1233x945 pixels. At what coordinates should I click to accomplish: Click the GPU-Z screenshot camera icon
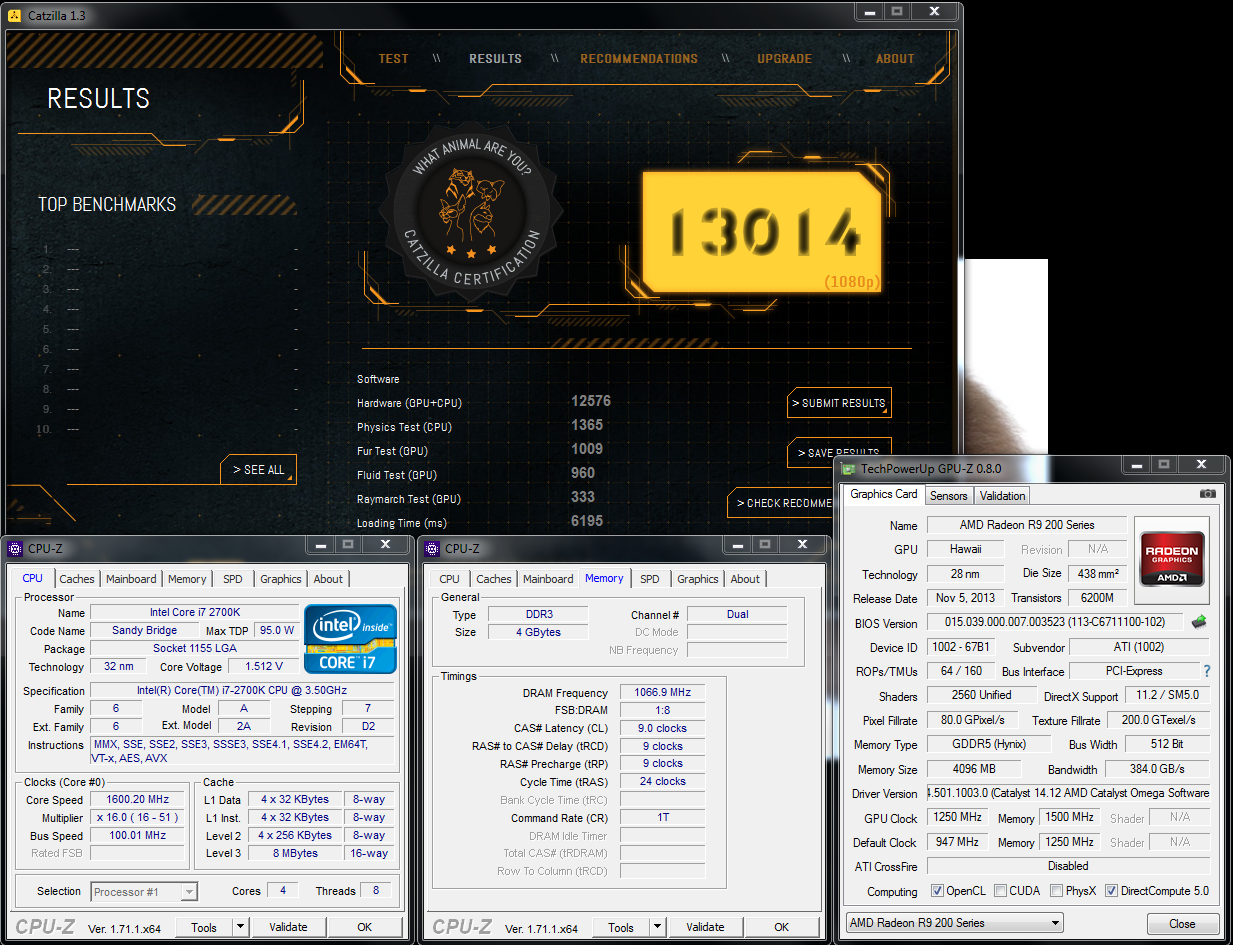point(1208,494)
